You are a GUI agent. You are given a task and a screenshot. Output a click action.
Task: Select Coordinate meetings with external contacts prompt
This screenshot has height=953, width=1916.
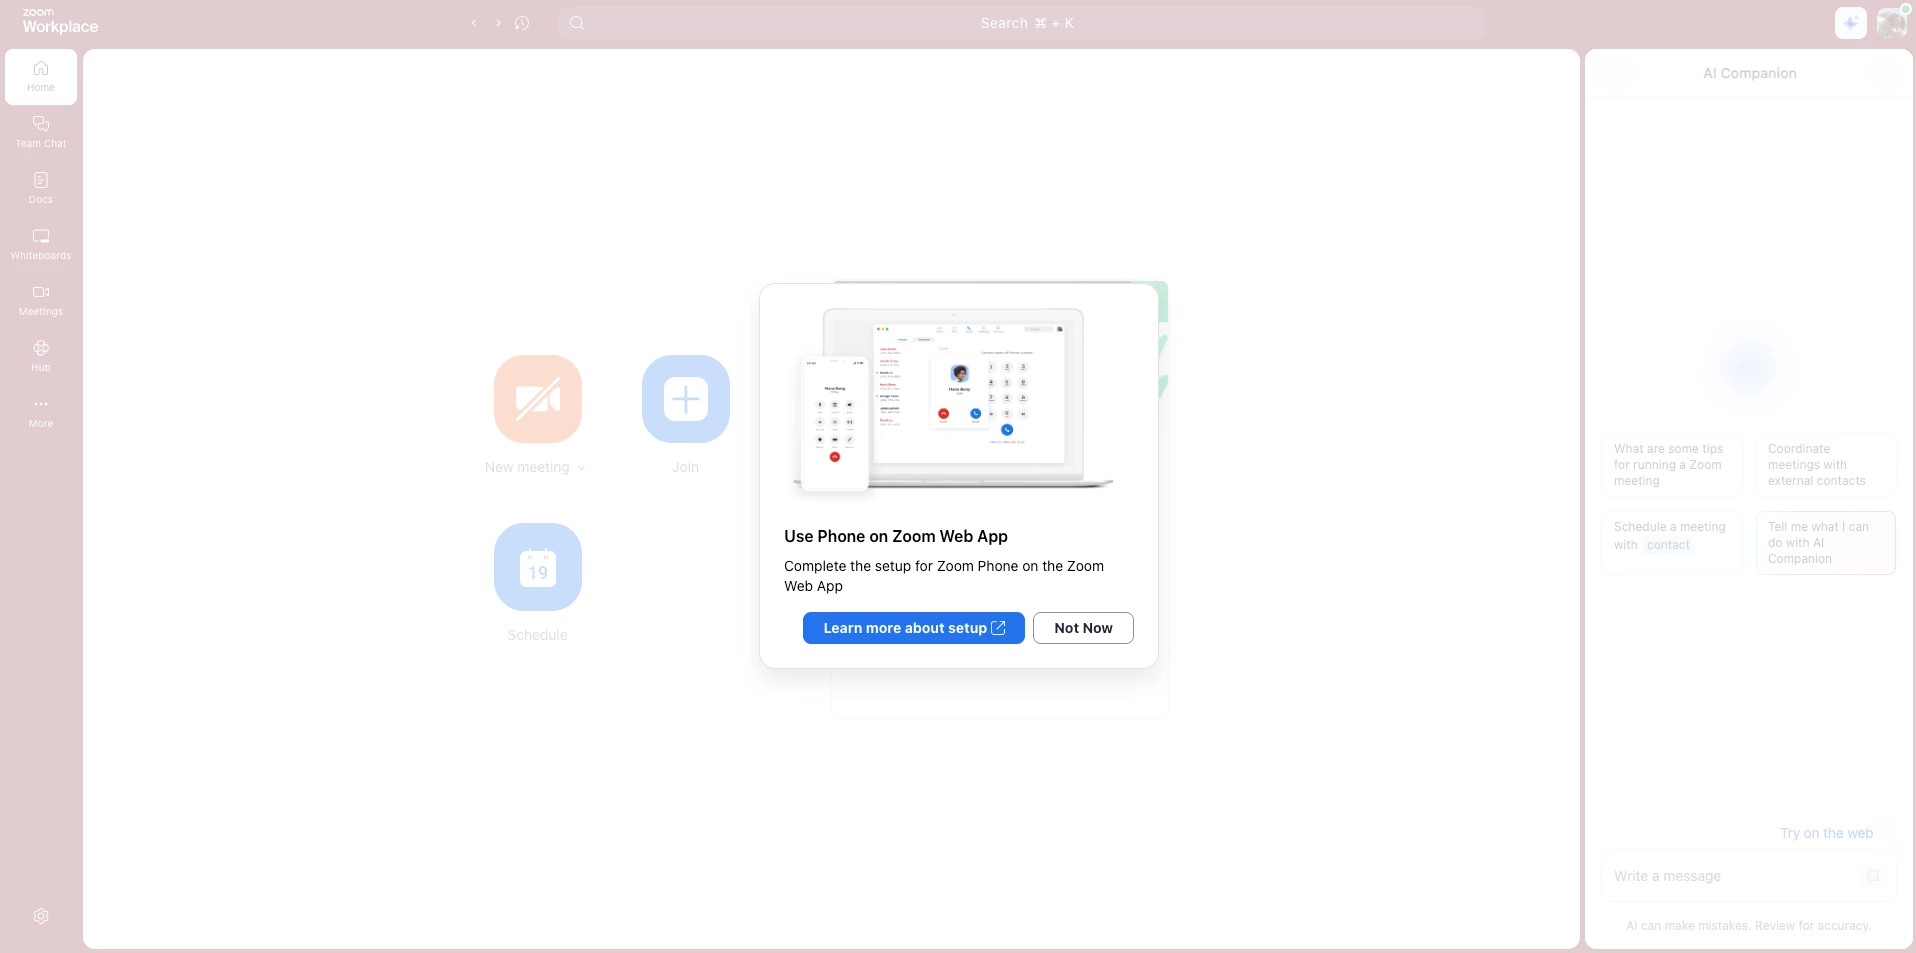[x=1826, y=465]
